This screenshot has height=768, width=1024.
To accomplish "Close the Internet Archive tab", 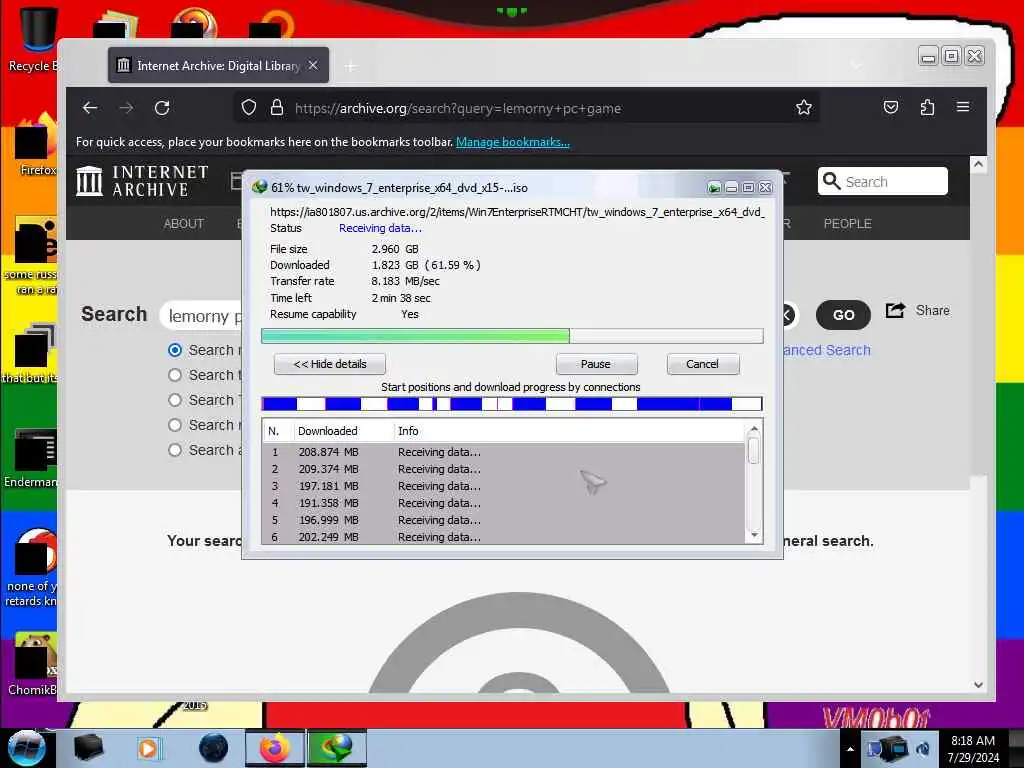I will click(313, 65).
